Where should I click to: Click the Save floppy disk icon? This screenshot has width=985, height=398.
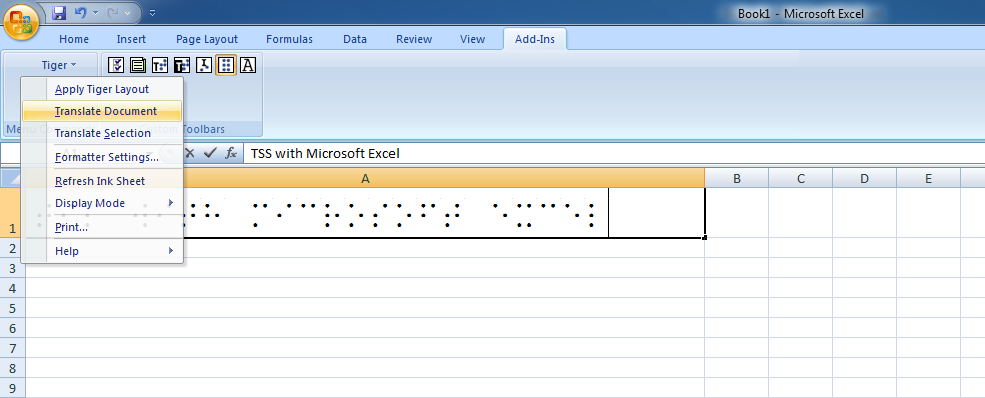[59, 12]
